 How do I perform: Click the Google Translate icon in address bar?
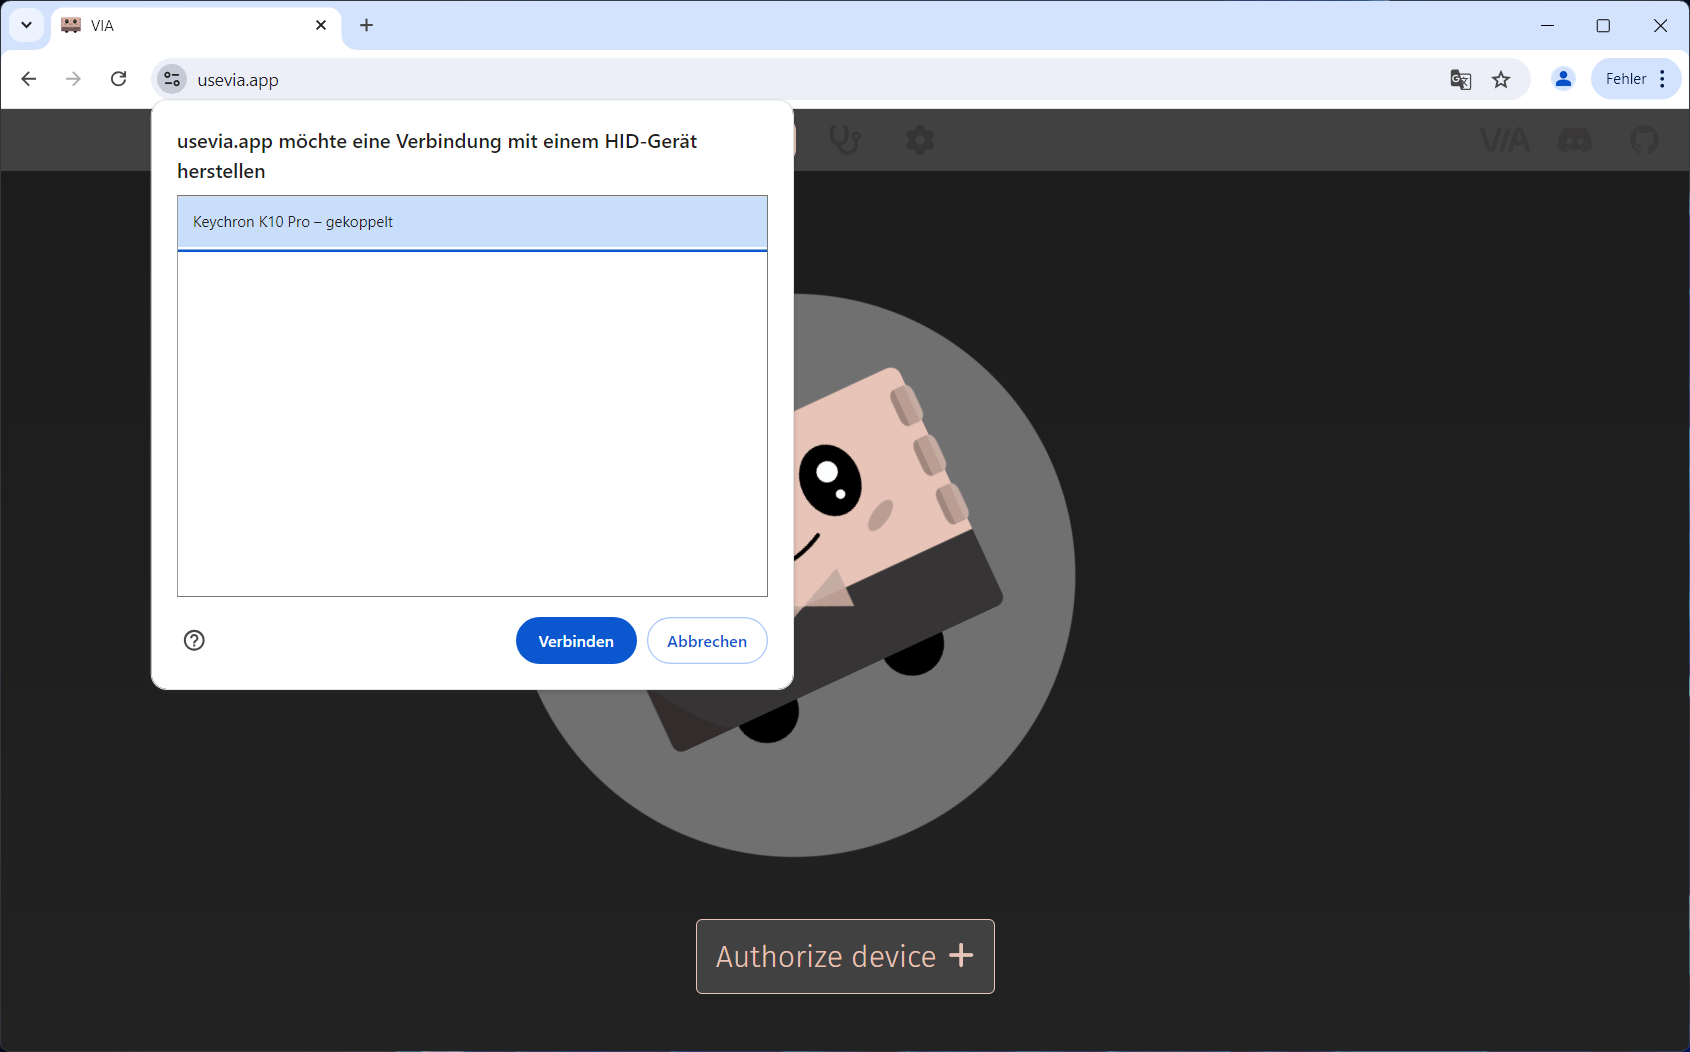tap(1460, 80)
